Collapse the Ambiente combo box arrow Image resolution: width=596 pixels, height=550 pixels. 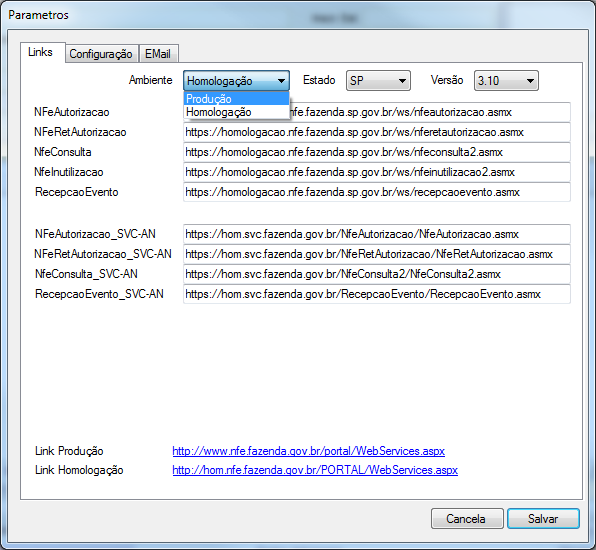[281, 81]
